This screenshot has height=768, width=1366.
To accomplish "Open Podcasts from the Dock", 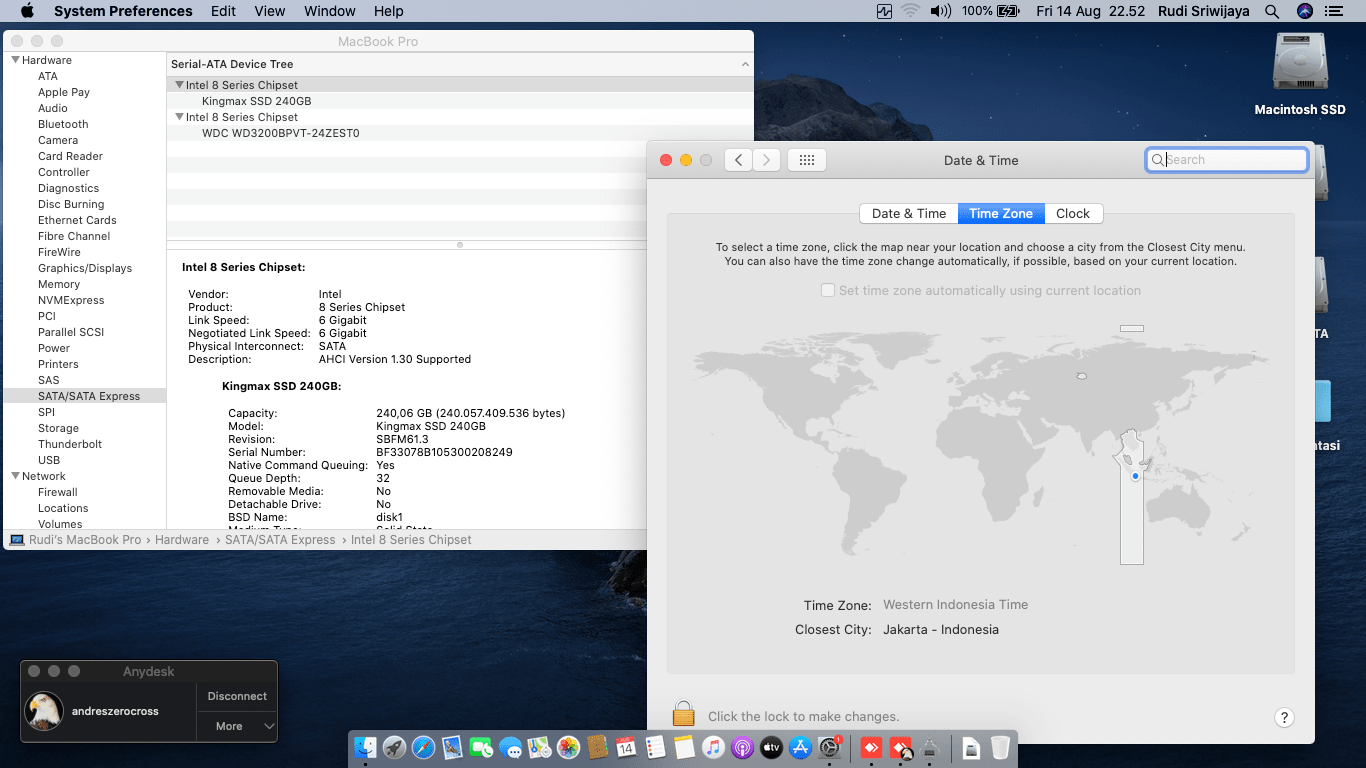I will (742, 747).
